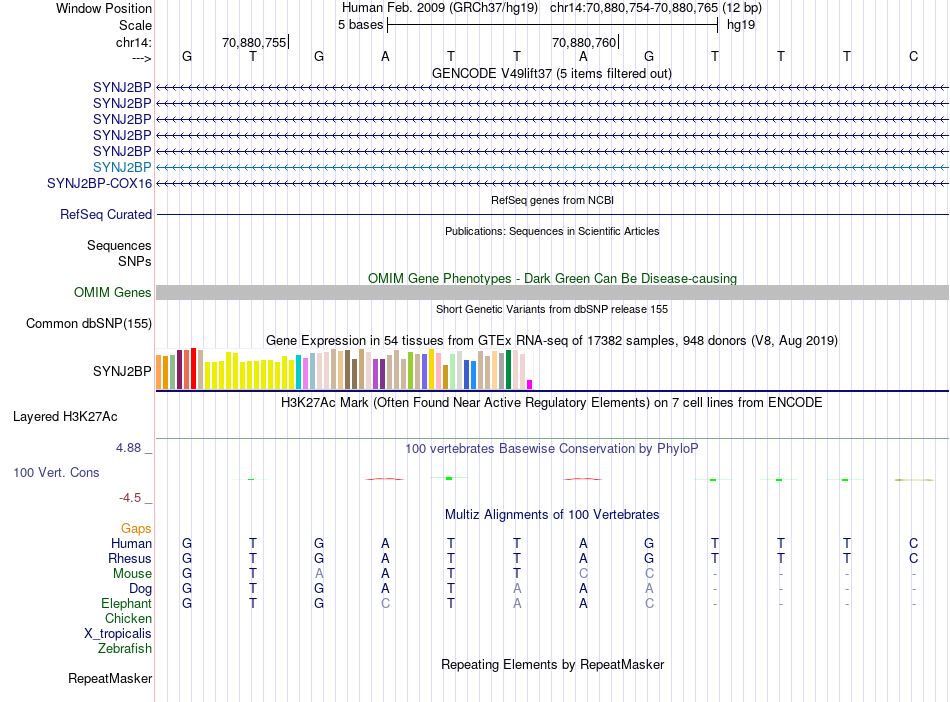Open the Basewise Conservation by PhyloP title
The image size is (950, 702).
point(552,449)
